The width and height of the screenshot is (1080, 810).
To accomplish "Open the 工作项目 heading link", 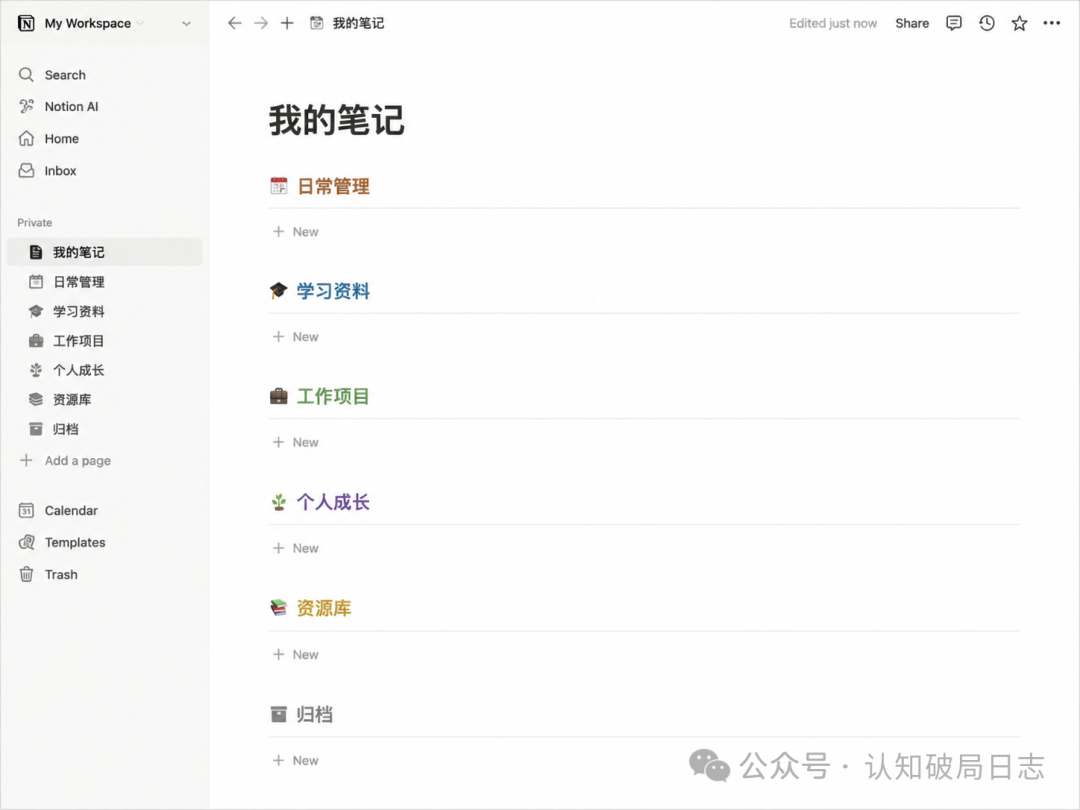I will pos(333,397).
